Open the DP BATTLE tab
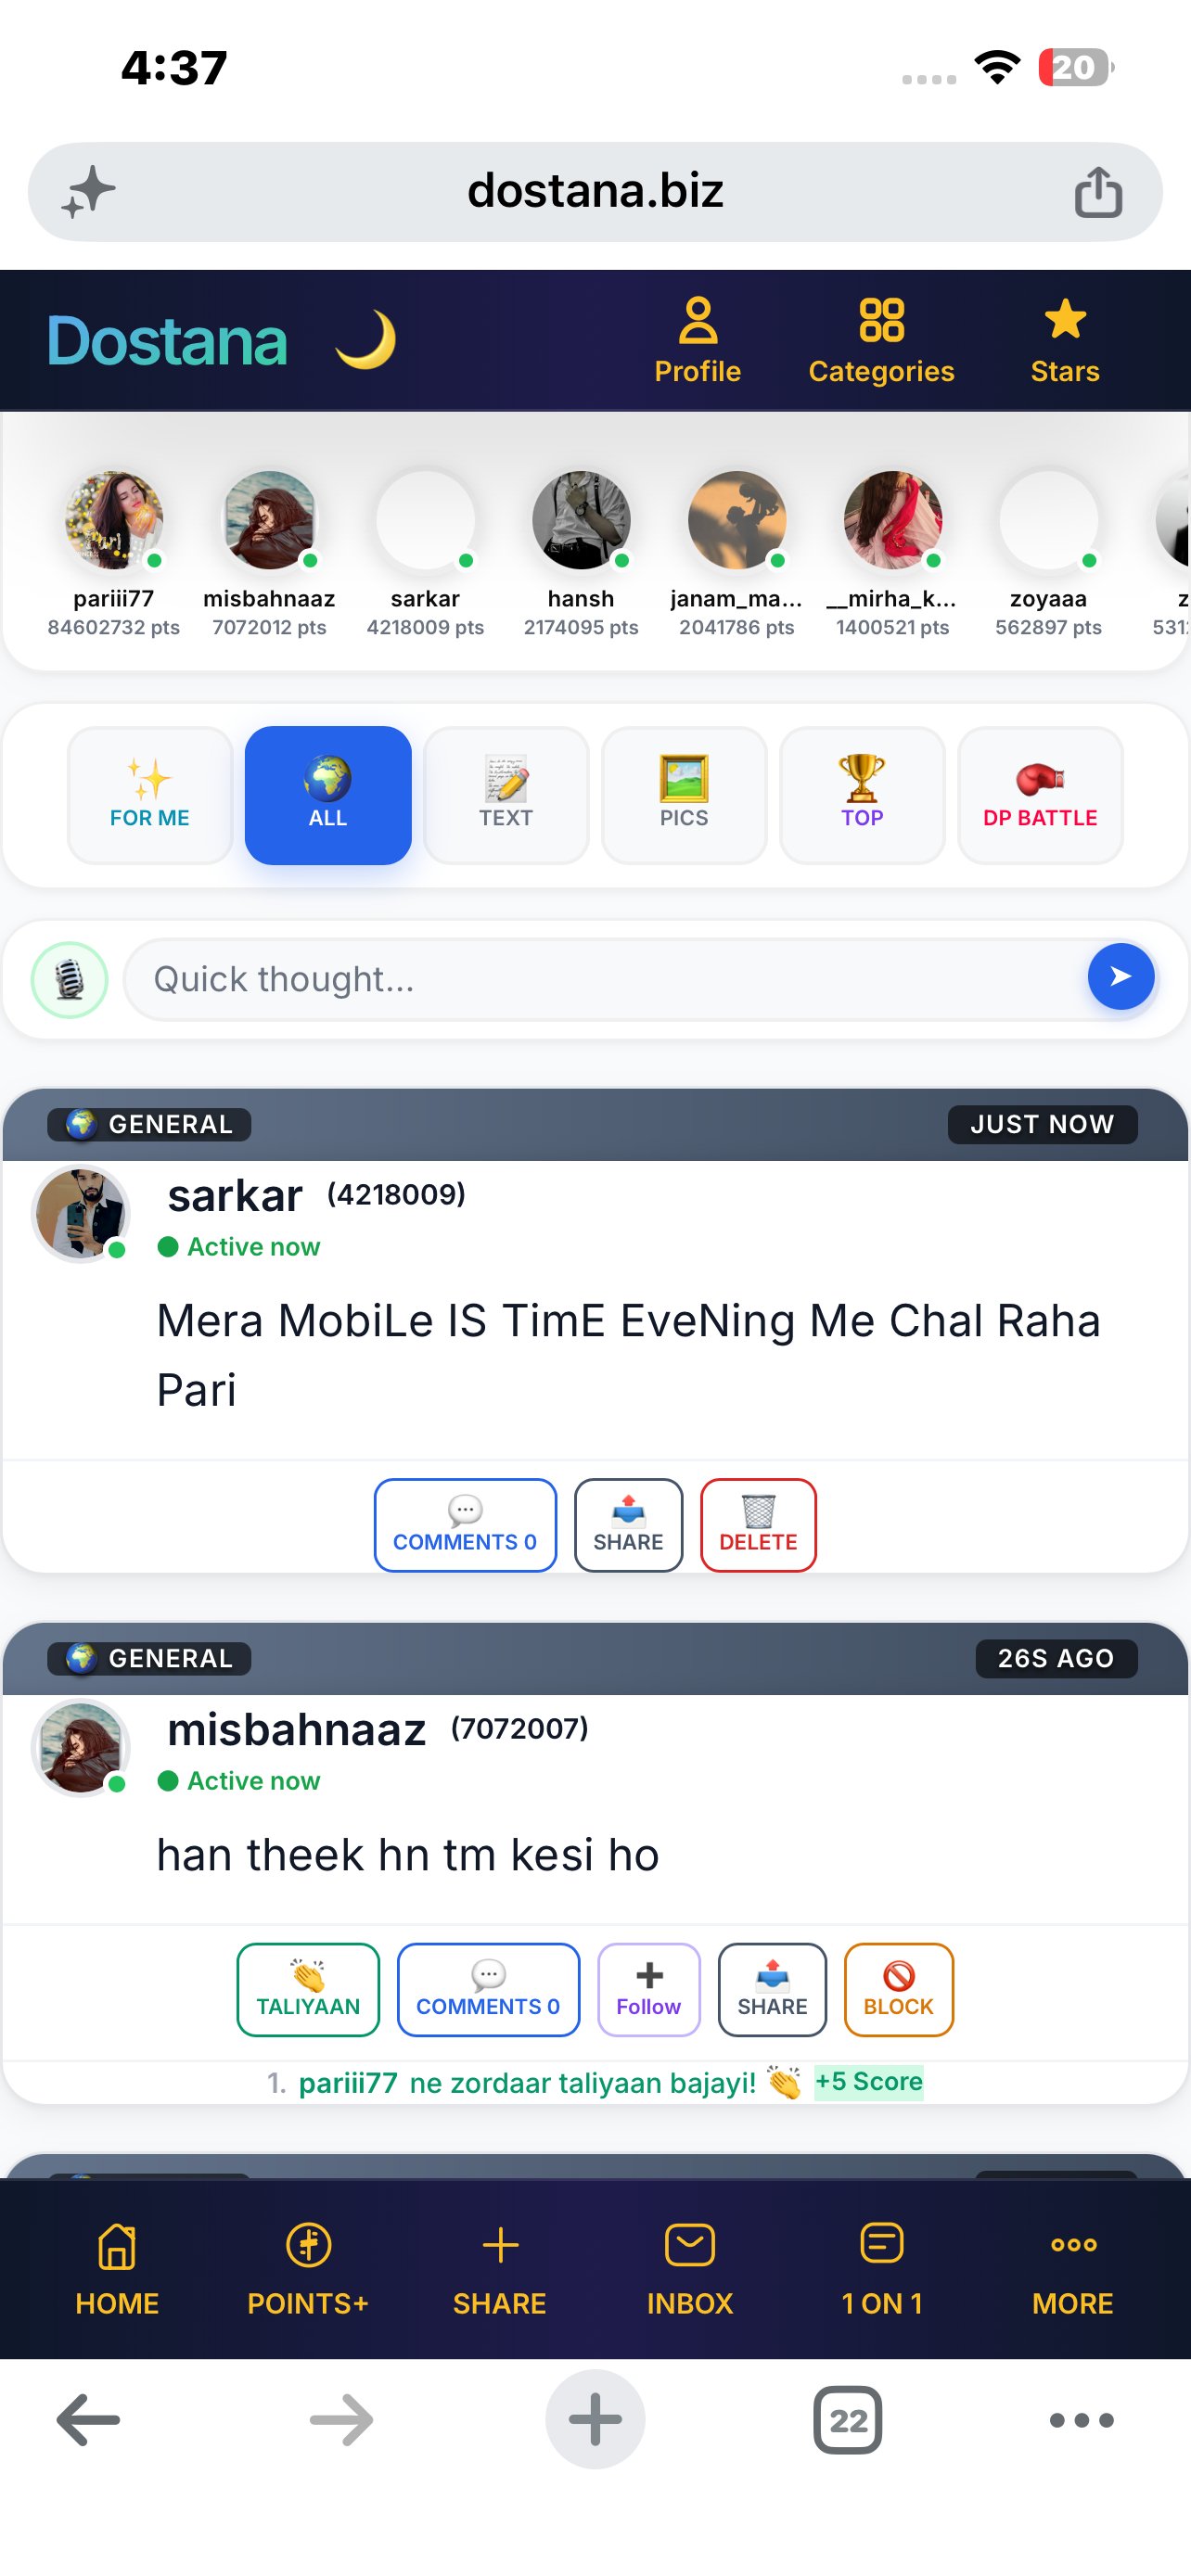 (1040, 795)
